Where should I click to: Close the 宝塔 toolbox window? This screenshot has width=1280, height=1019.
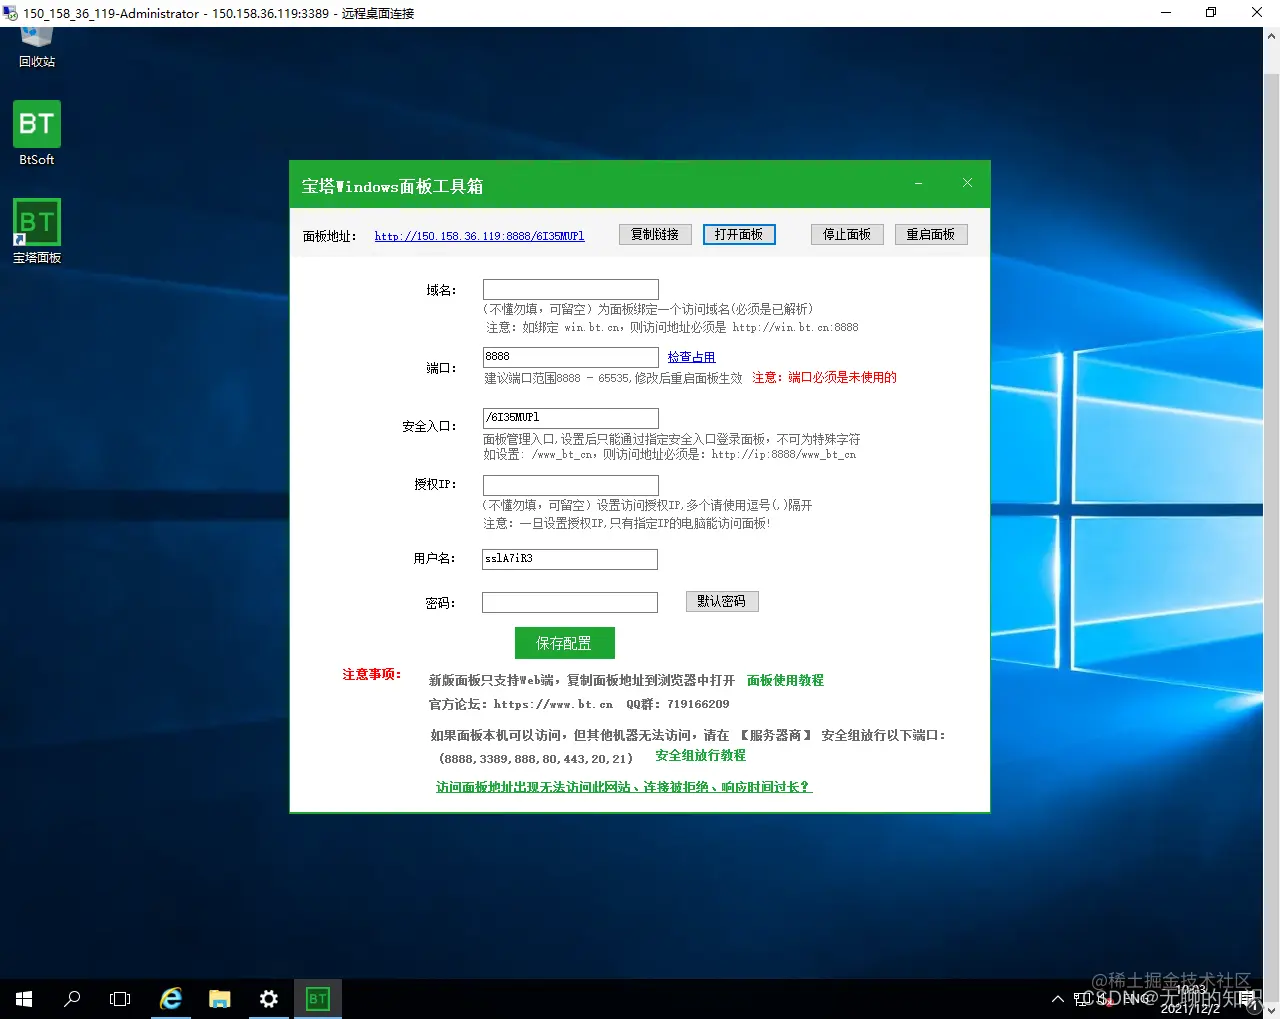click(967, 183)
